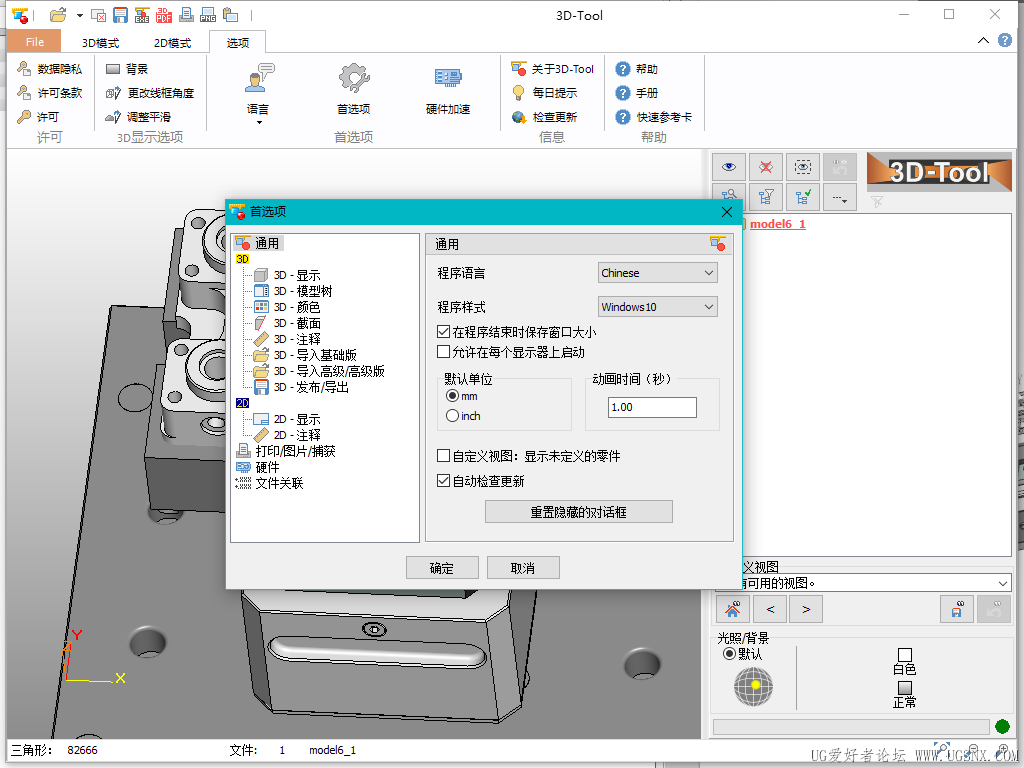The image size is (1024, 768).
Task: Select 打印/图片/捕获 in preferences tree
Action: (286, 451)
